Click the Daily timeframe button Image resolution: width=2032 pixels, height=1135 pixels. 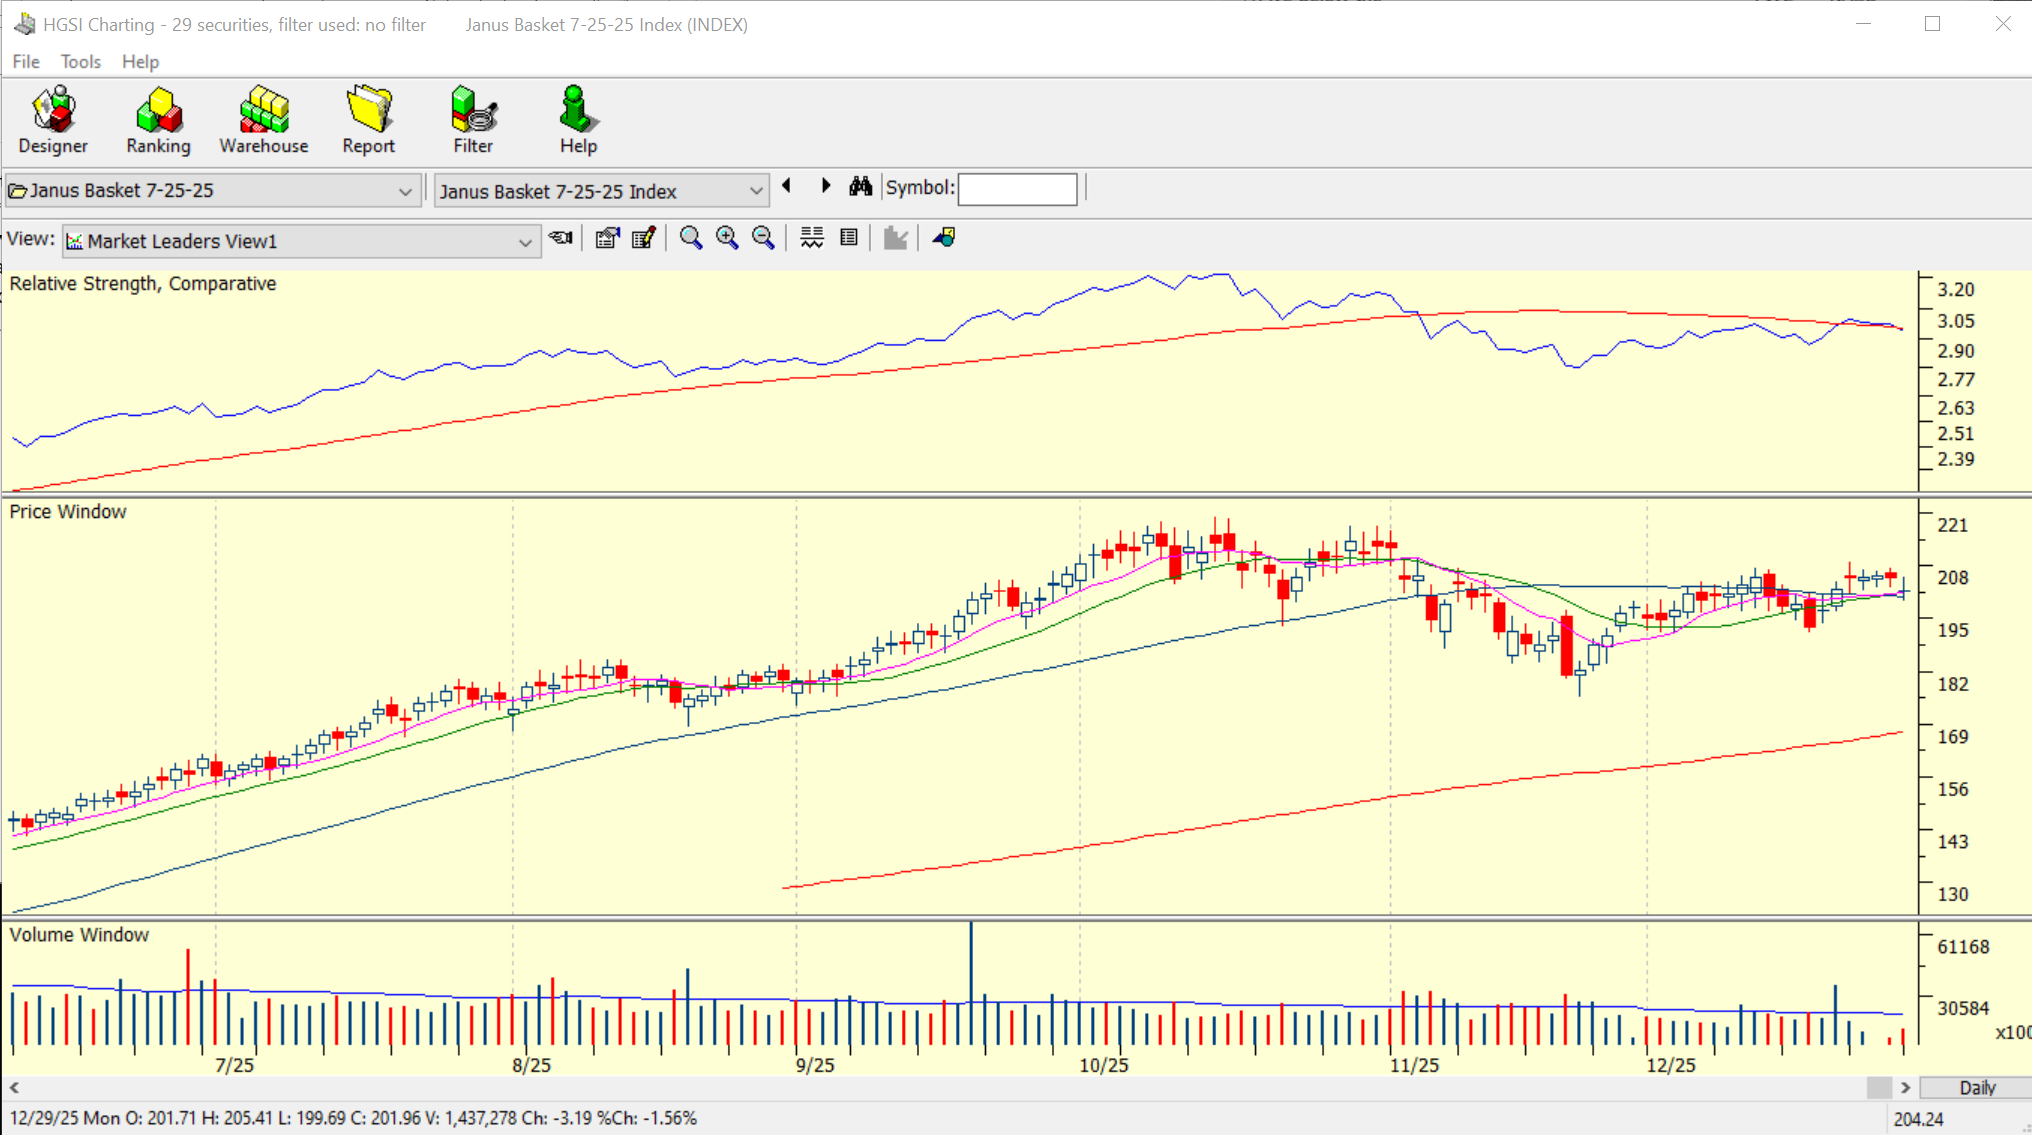click(1976, 1088)
